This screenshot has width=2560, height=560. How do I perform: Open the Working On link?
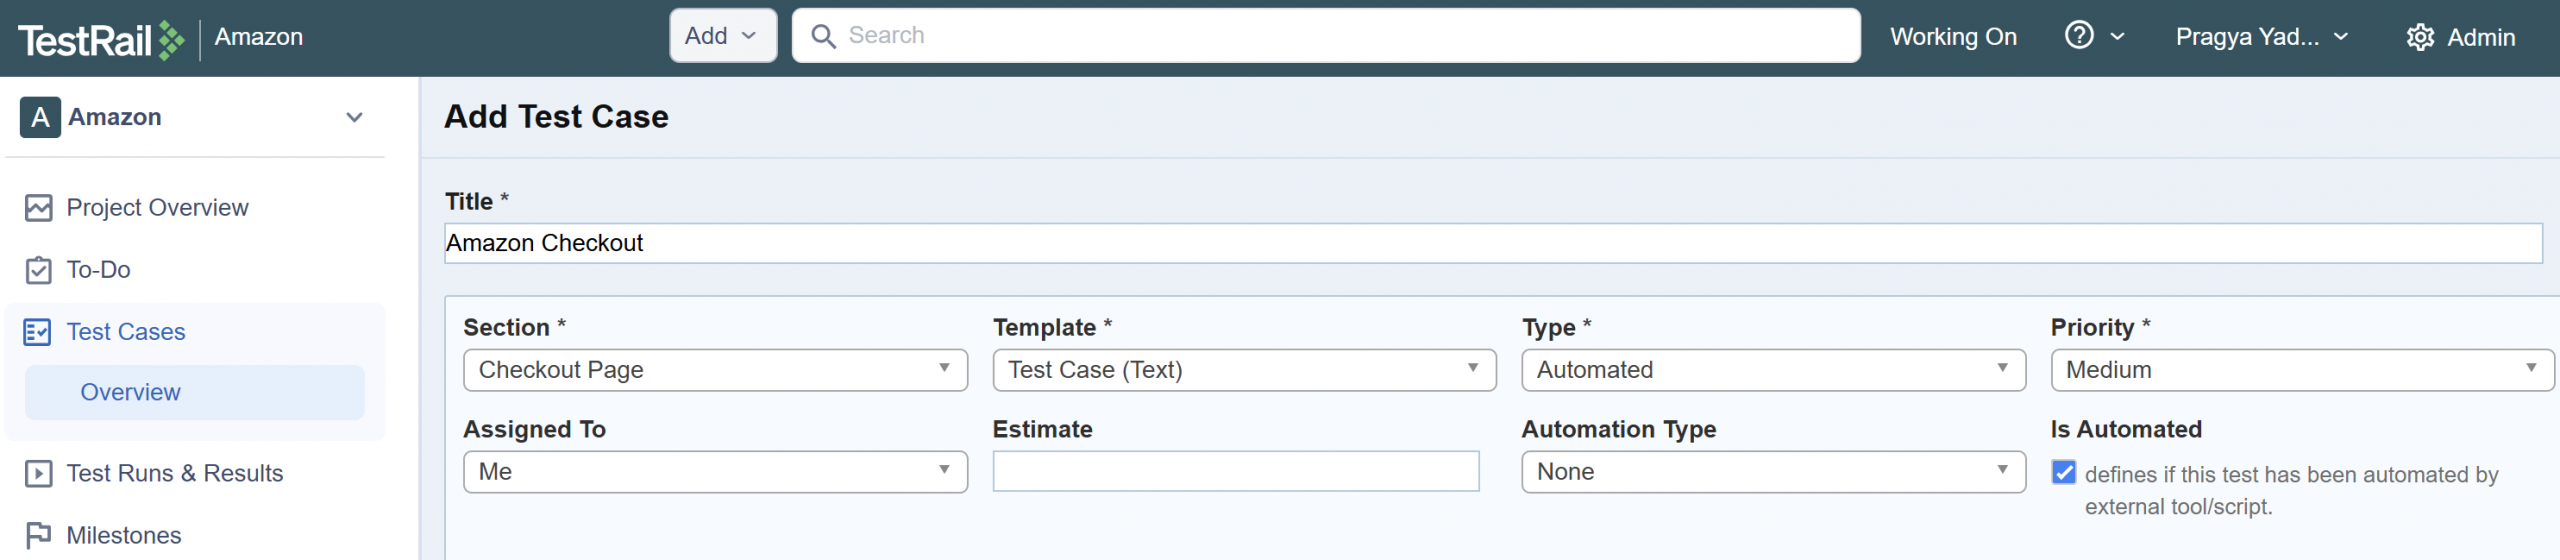tap(1953, 37)
